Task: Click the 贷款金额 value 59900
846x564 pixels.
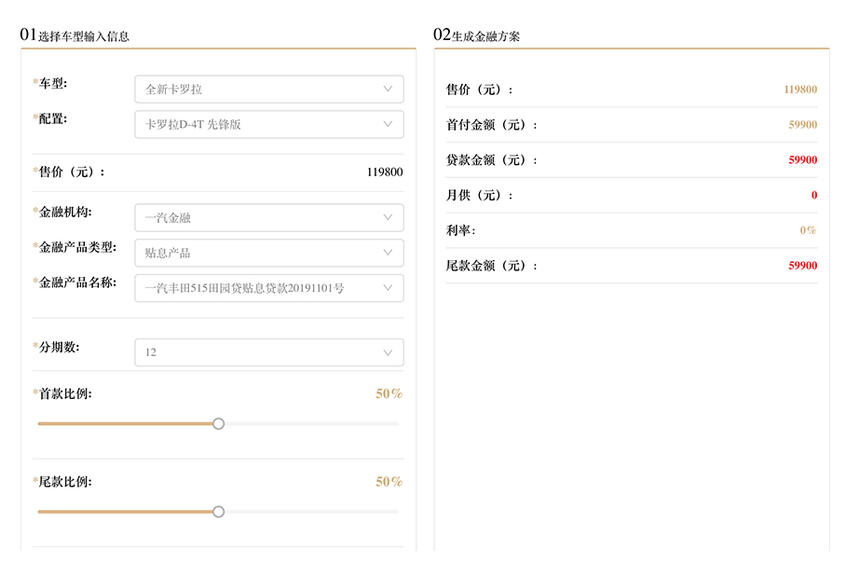Action: [802, 160]
